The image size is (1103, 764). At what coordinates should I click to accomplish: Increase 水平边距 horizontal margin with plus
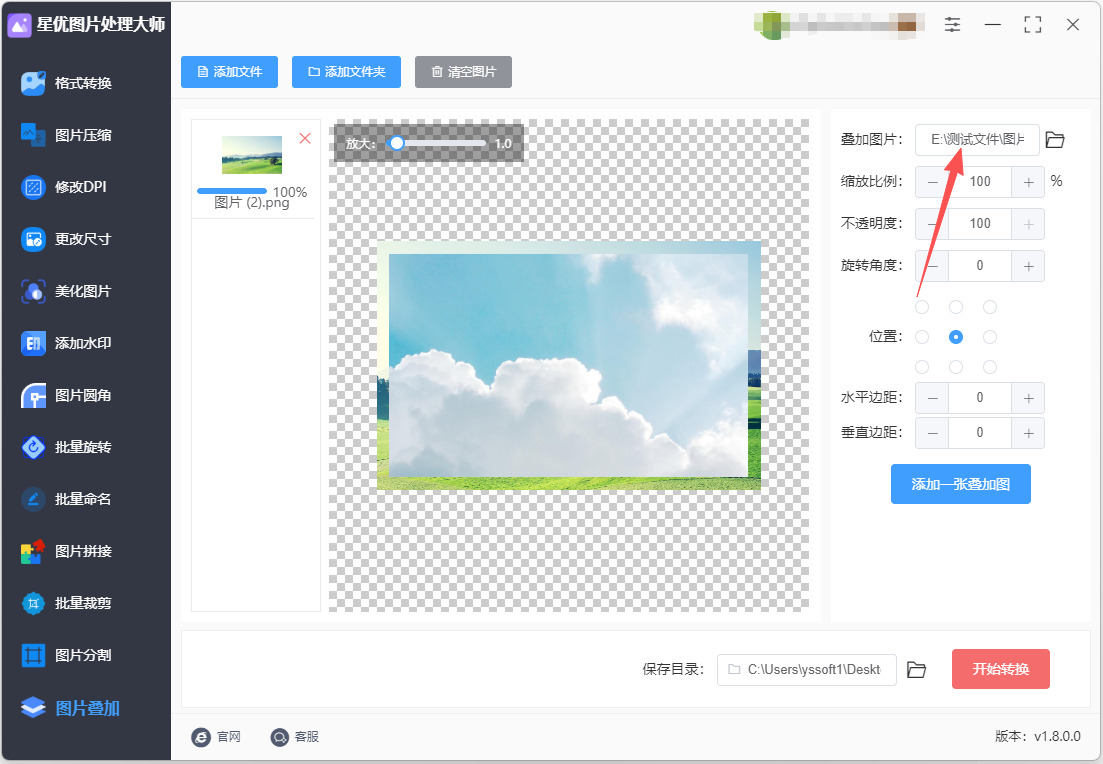pos(1028,398)
